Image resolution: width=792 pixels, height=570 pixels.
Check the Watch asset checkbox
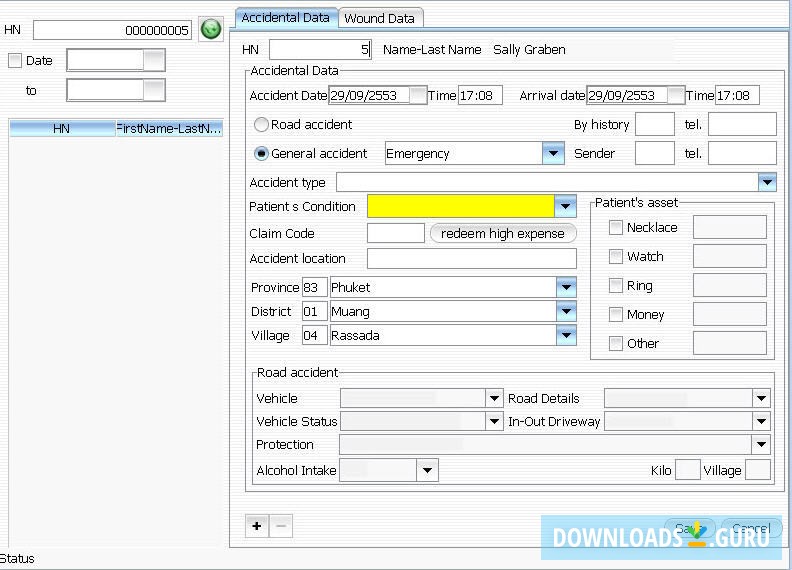pos(615,257)
